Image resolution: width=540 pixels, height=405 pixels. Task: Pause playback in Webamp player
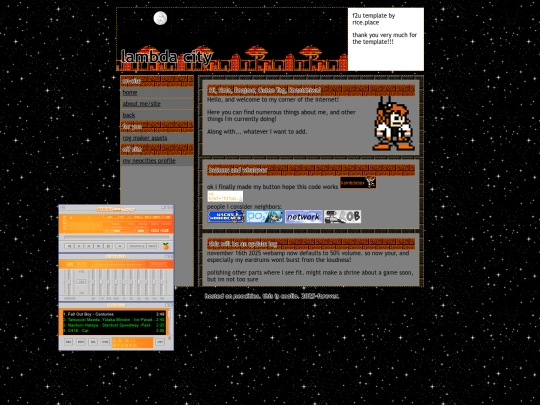point(89,246)
